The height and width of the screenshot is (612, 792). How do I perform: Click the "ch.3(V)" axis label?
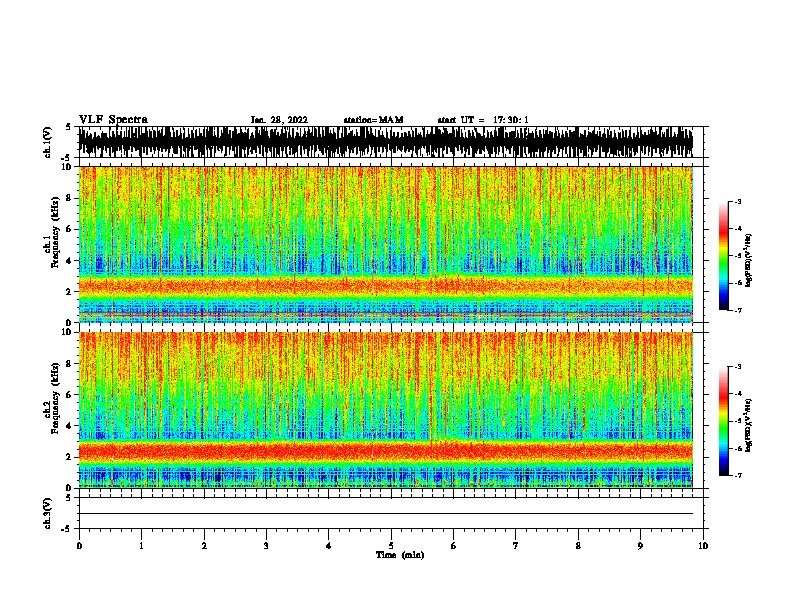(47, 513)
